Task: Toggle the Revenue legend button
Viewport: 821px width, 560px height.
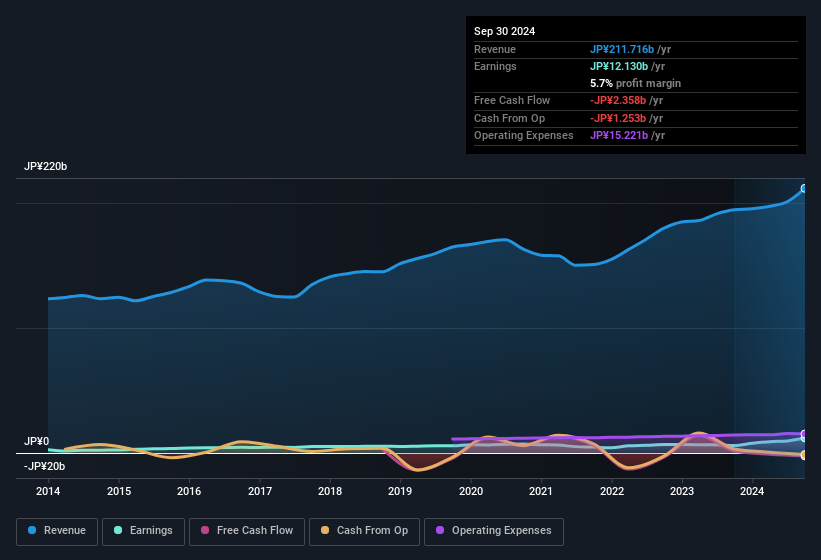Action: [57, 531]
